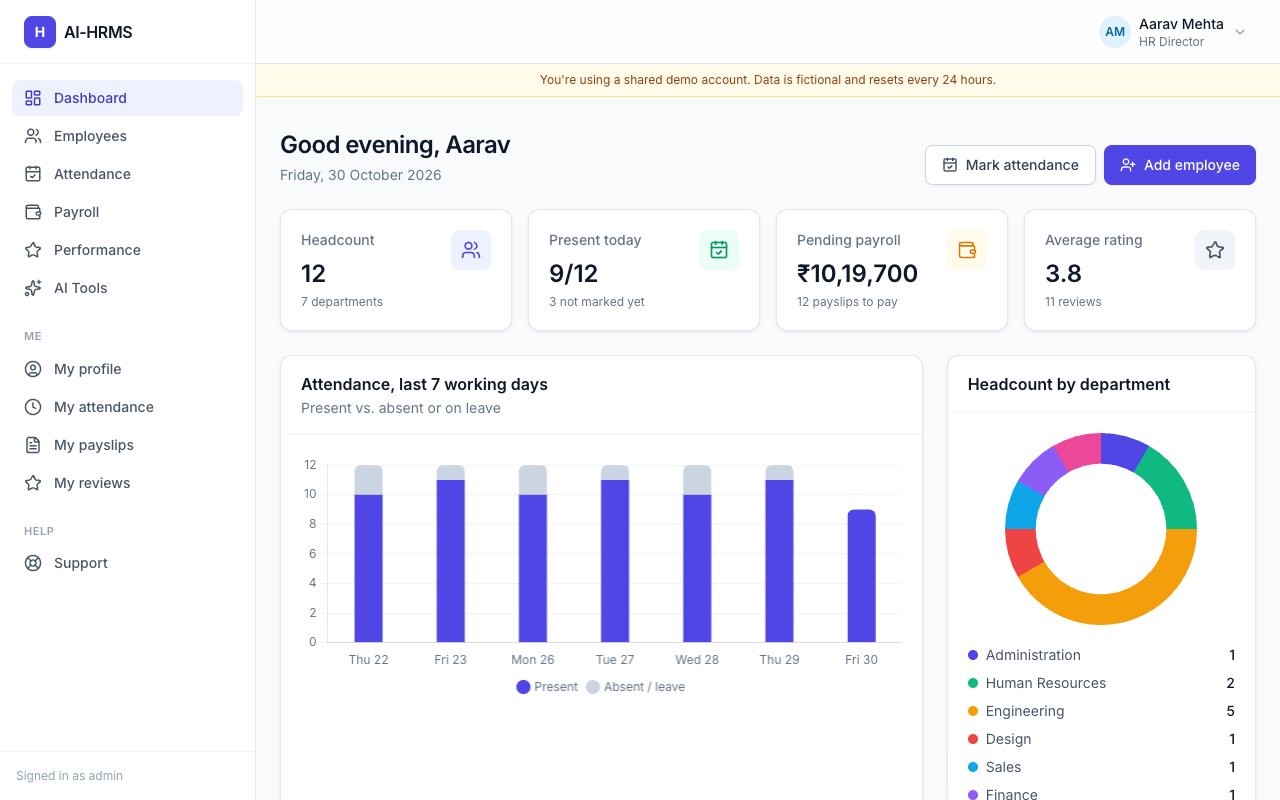
Task: Click the AI-HRMS logo icon
Action: 40,32
